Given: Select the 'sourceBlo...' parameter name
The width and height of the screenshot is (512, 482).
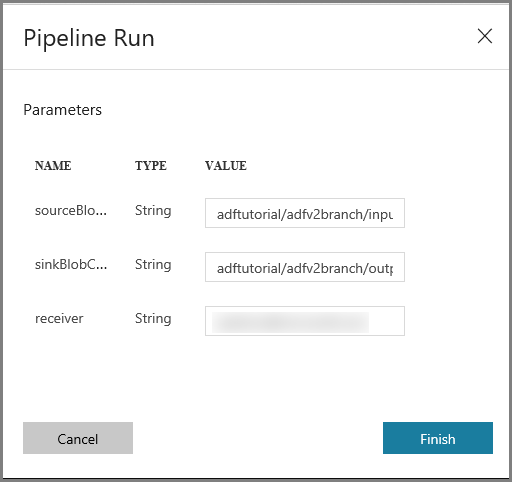Looking at the screenshot, I should point(71,211).
